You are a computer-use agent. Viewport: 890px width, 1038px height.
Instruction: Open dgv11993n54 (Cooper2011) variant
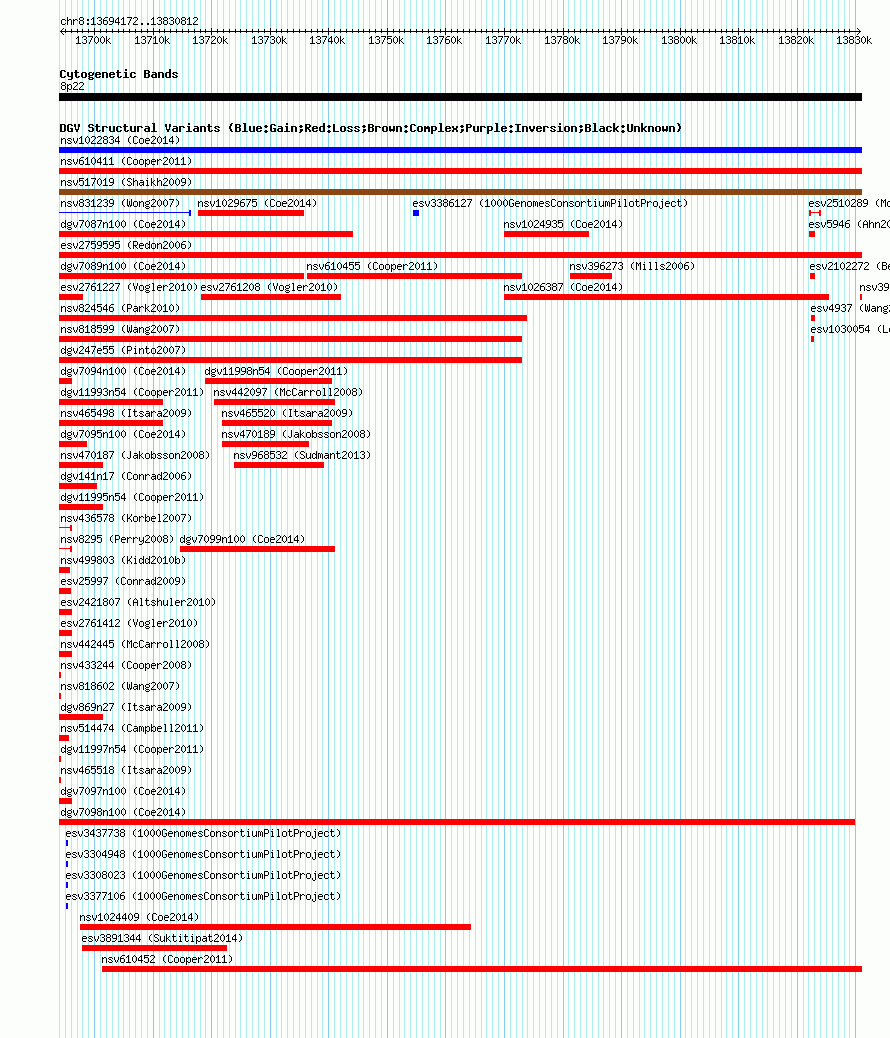pyautogui.click(x=132, y=393)
